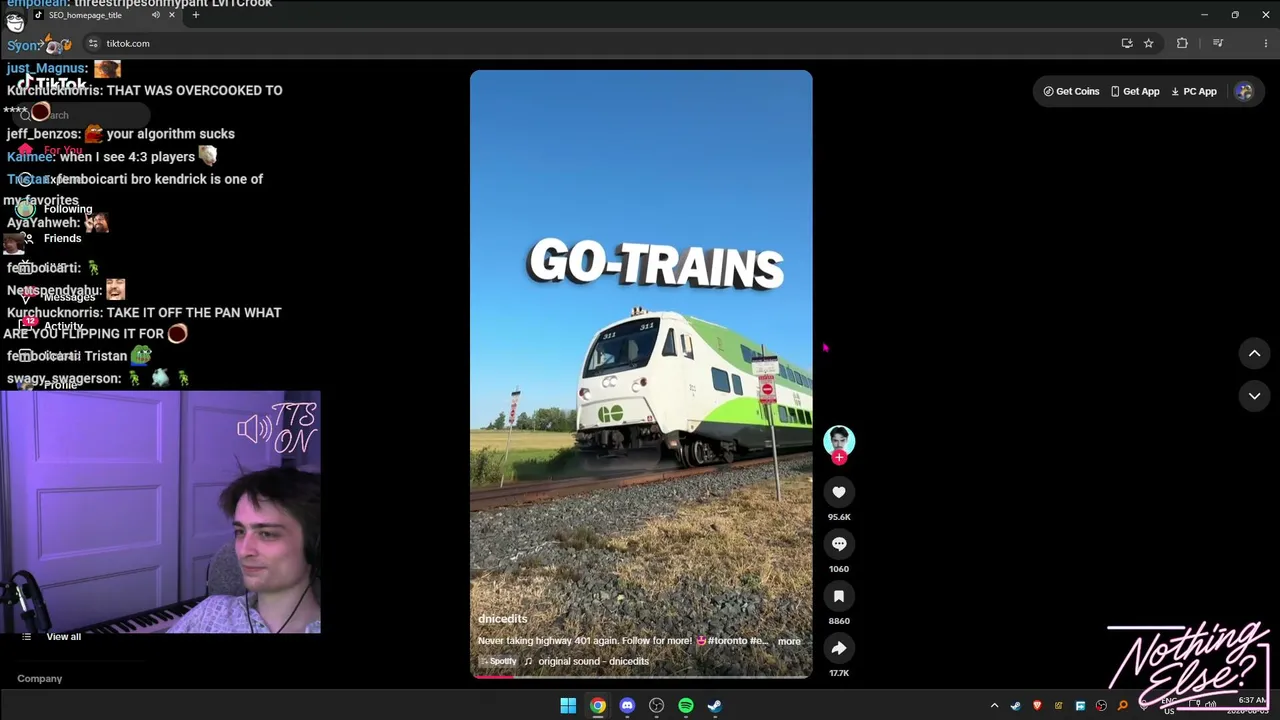Open a new browser tab
1280x720 pixels.
[x=196, y=15]
